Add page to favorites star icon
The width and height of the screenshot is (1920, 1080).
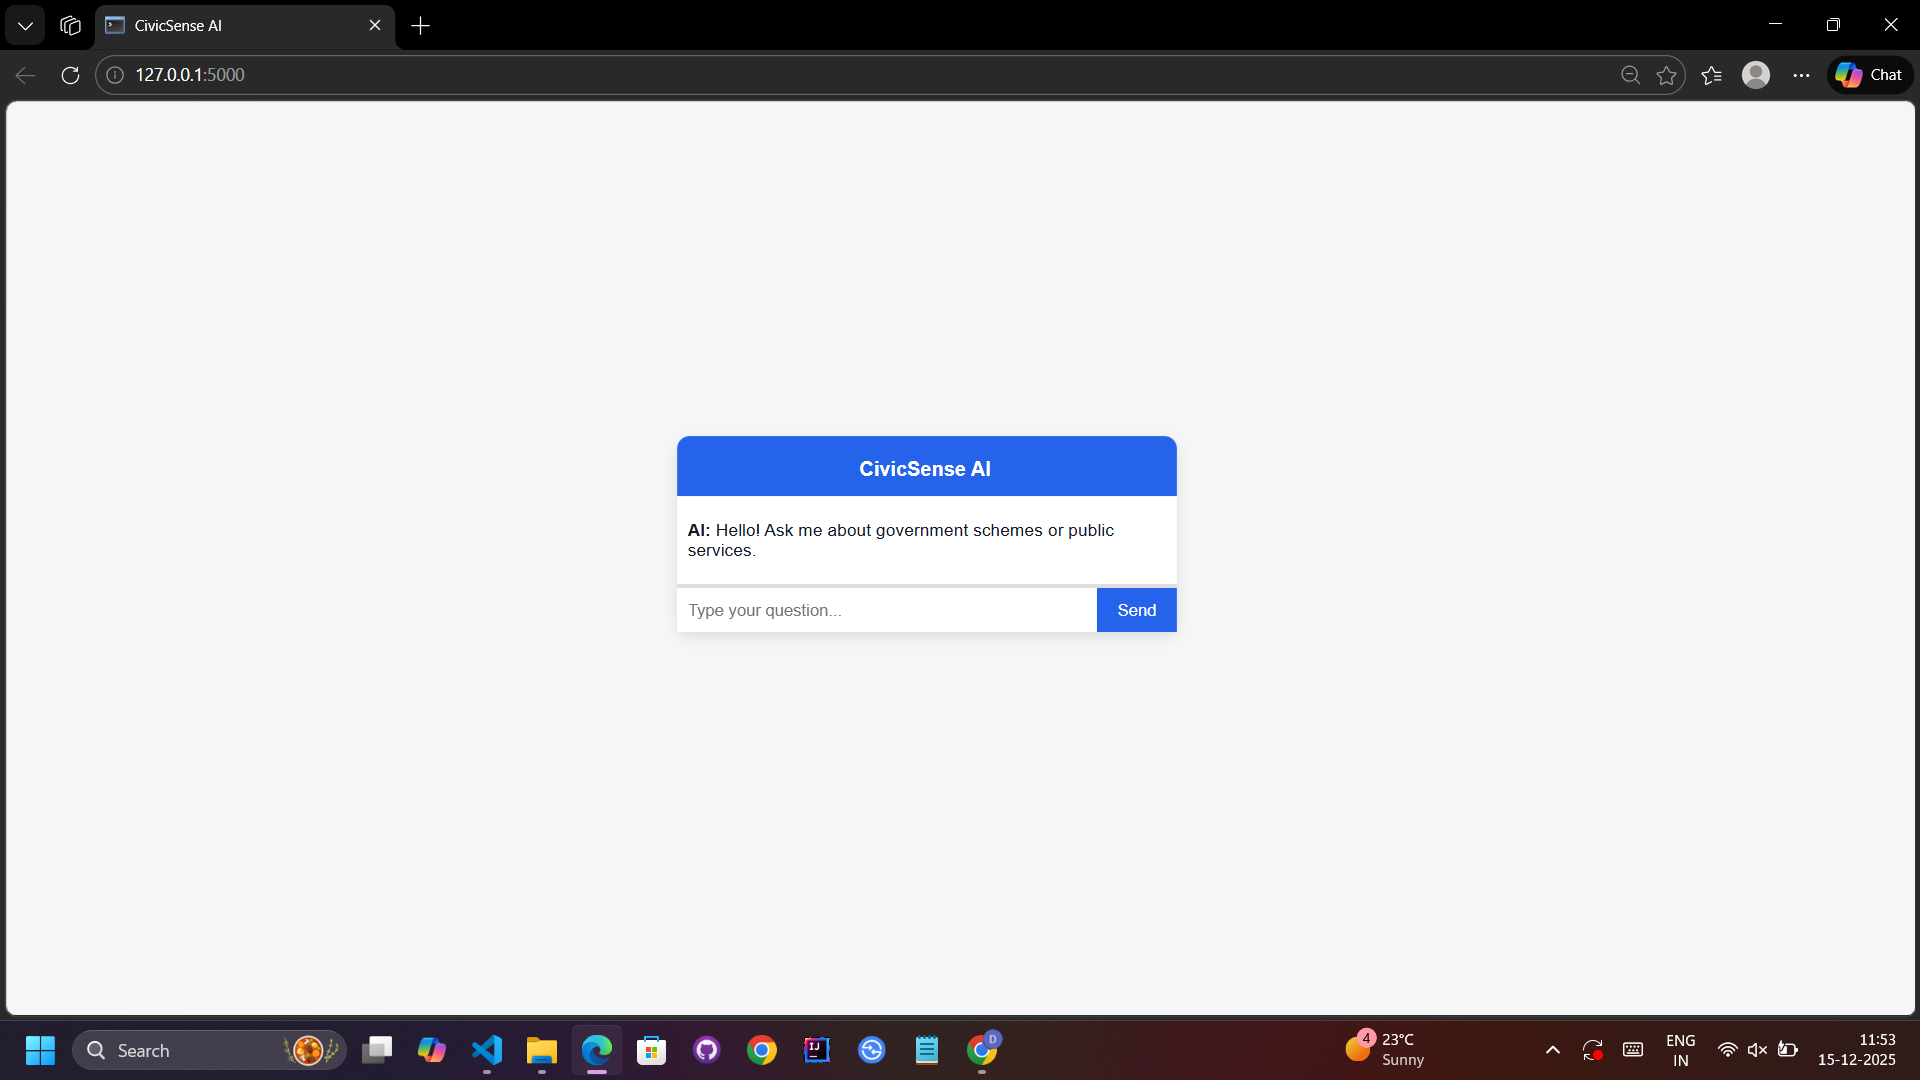pyautogui.click(x=1666, y=75)
